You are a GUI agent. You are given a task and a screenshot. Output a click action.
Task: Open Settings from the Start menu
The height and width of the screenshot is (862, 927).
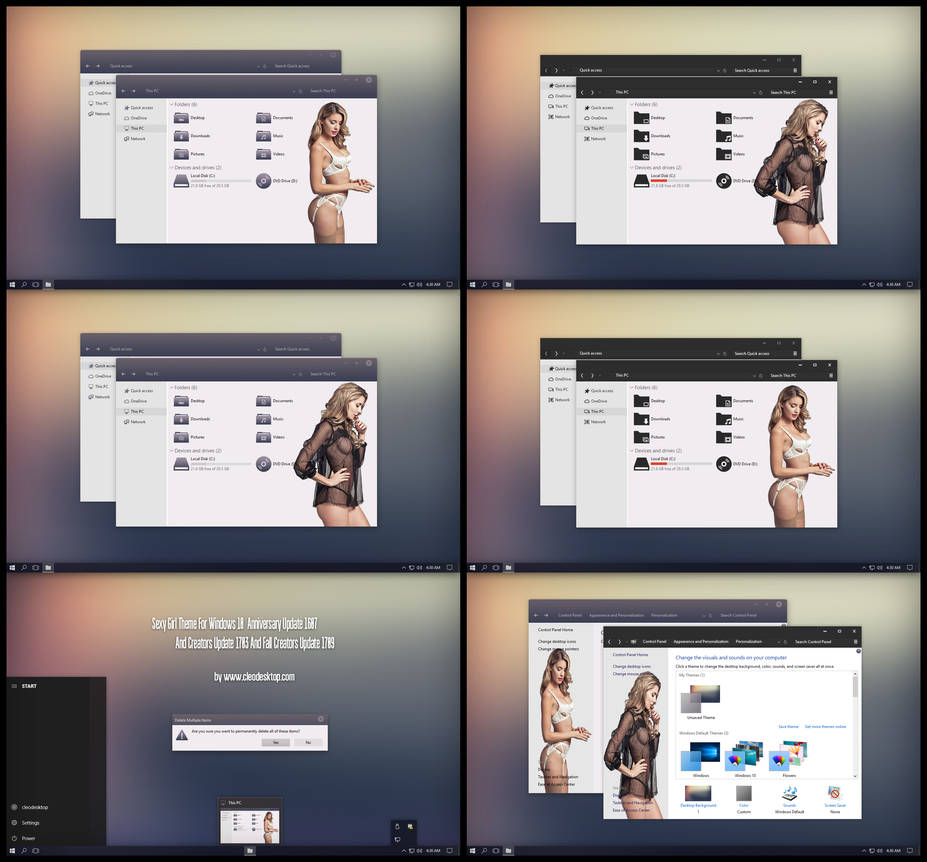25,823
